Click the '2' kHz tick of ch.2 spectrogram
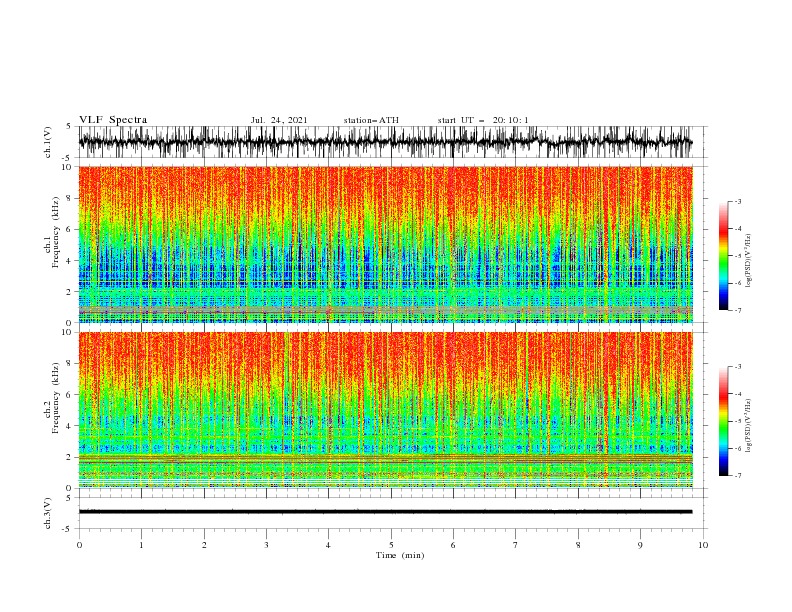Viewport: 792px width, 612px height. pyautogui.click(x=70, y=457)
